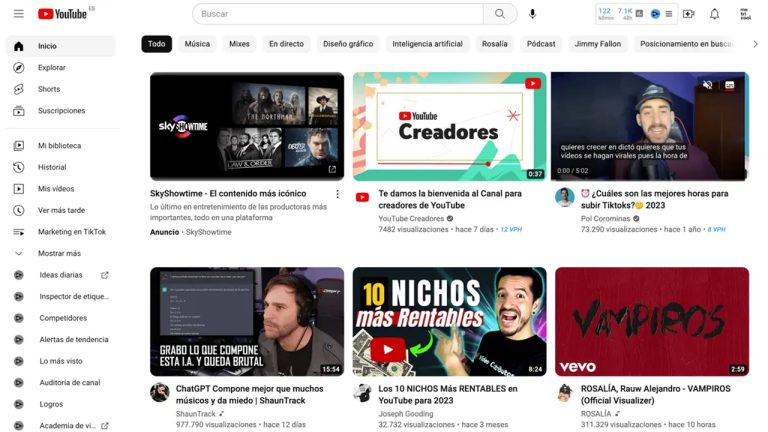Open SkyShowtime ad thumbnail
The width and height of the screenshot is (768, 432).
[247, 126]
